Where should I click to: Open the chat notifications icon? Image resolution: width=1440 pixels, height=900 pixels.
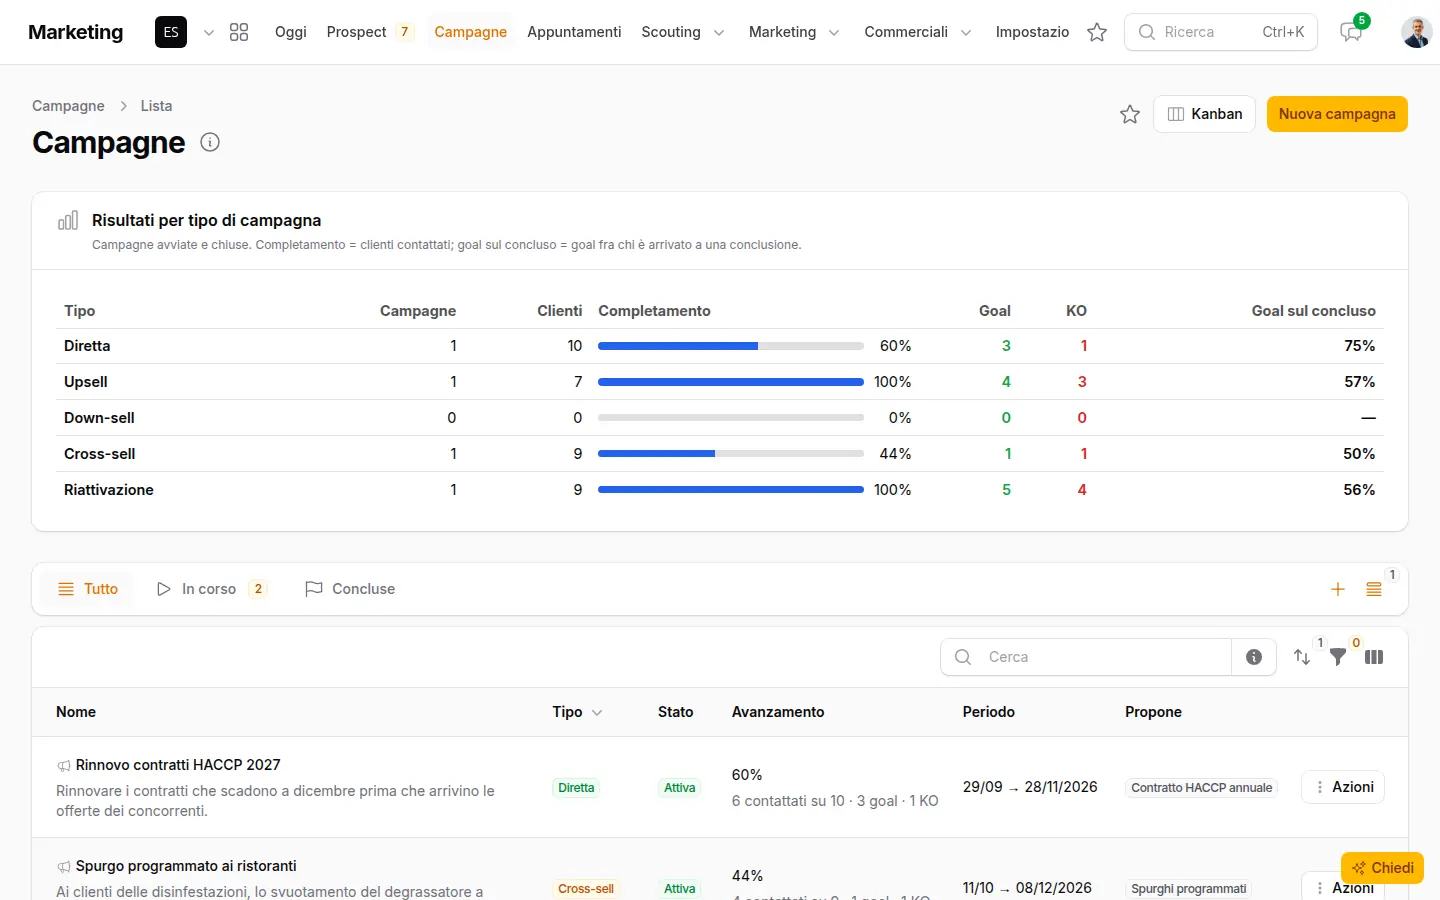[x=1351, y=32]
